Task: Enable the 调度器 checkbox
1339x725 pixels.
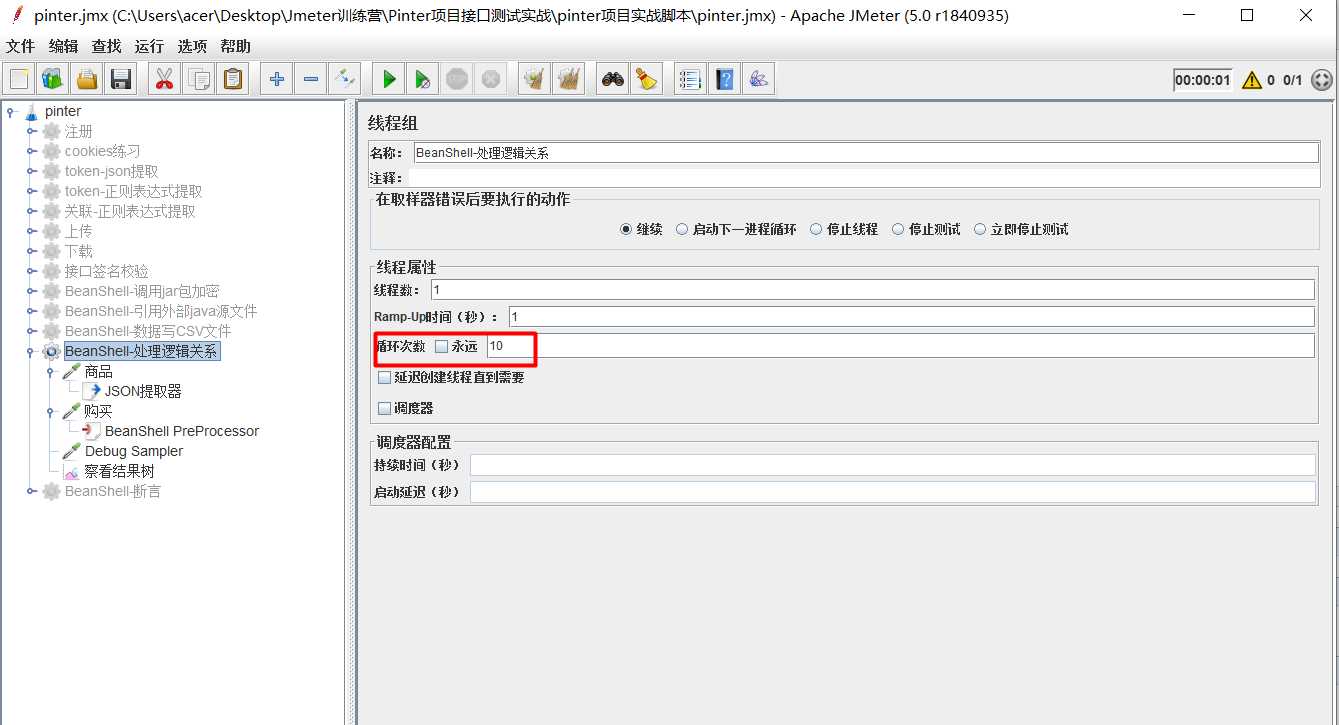Action: click(384, 408)
